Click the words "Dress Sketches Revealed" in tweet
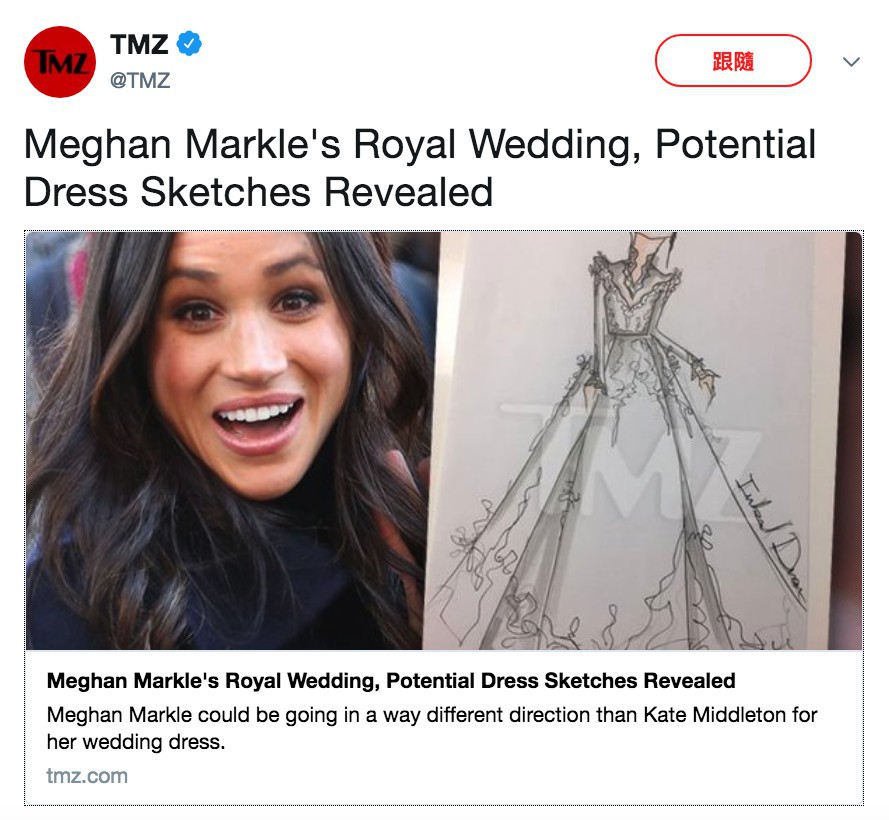 pyautogui.click(x=258, y=192)
